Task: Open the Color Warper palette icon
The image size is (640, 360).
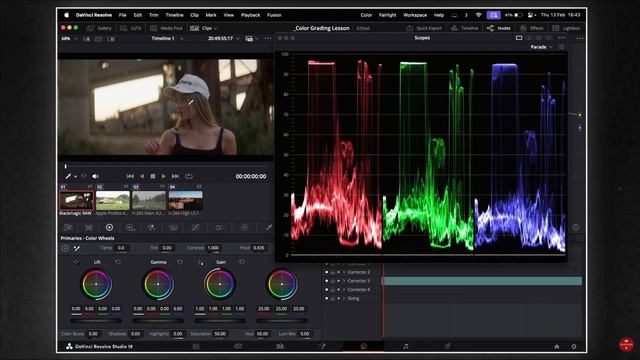Action: (244, 227)
